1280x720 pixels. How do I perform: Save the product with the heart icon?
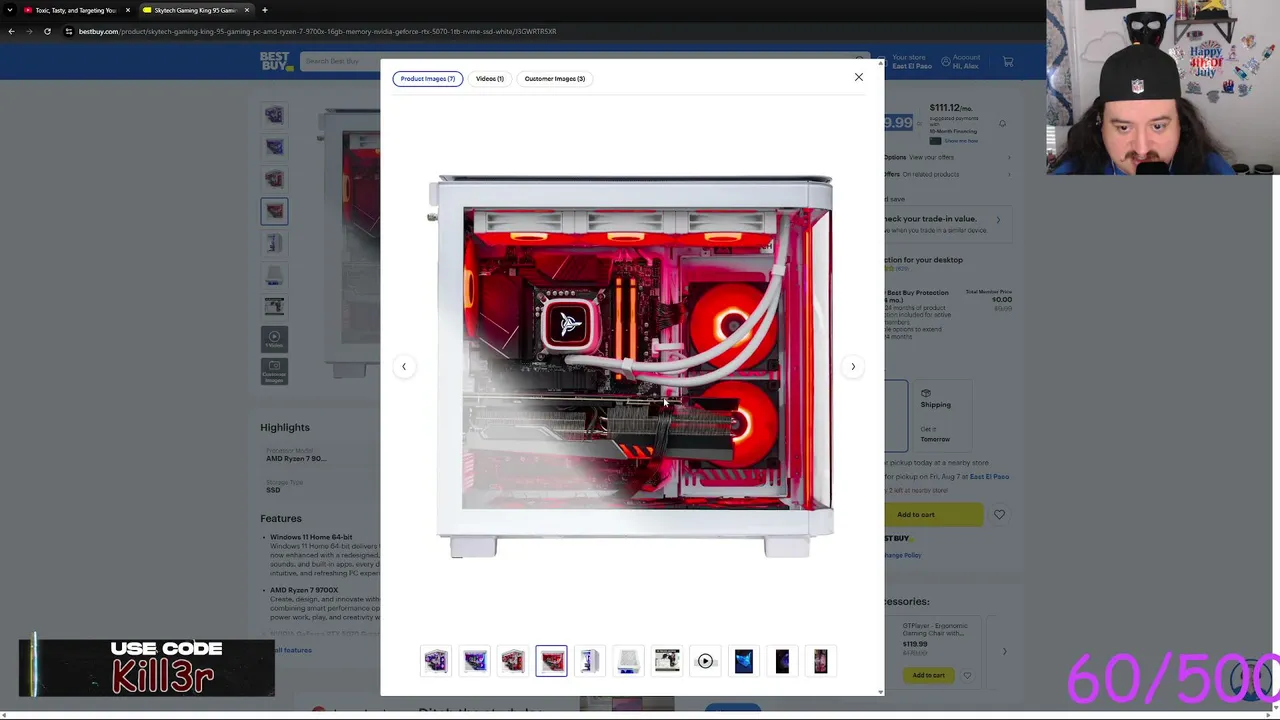[x=999, y=514]
